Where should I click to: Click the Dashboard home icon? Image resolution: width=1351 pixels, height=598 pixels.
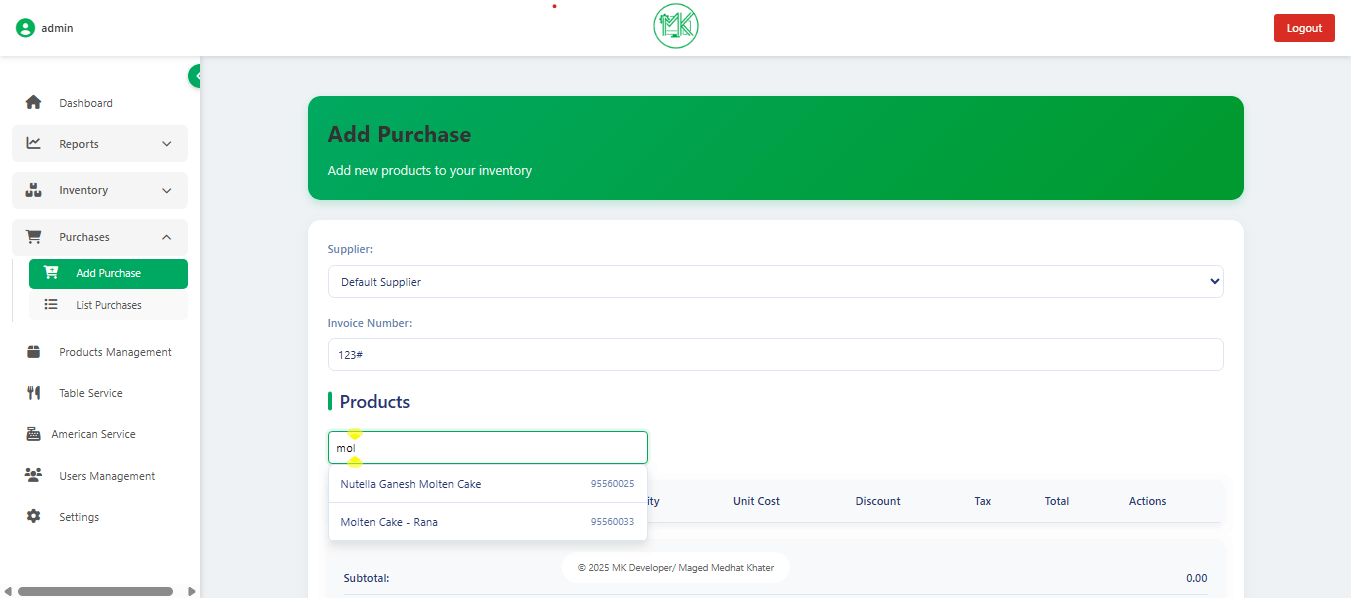point(33,102)
